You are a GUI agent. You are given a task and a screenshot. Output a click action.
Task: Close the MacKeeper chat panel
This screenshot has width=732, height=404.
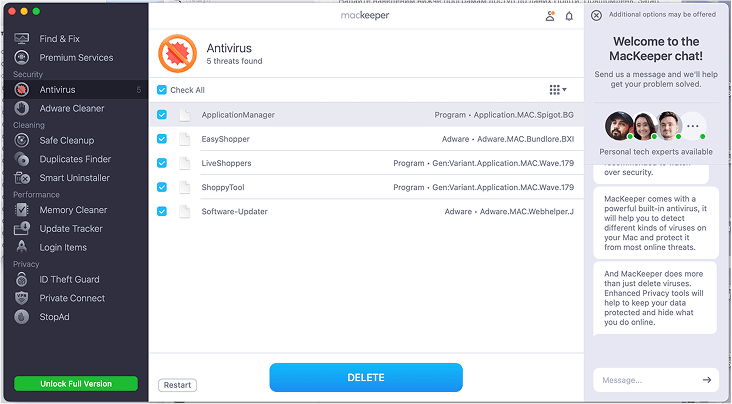coord(596,15)
